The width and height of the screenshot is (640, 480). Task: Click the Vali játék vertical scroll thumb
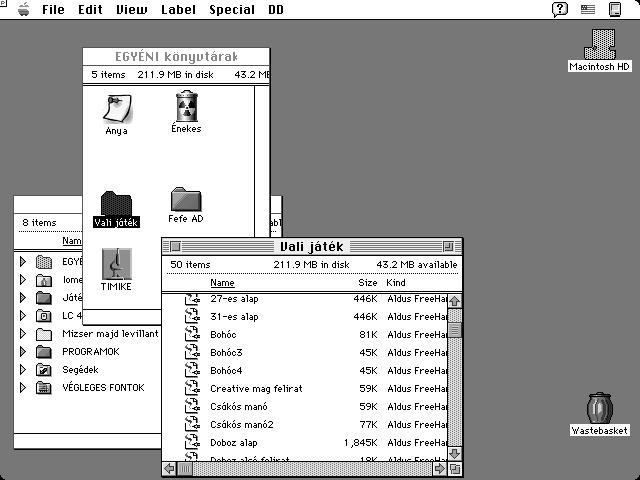tap(455, 330)
